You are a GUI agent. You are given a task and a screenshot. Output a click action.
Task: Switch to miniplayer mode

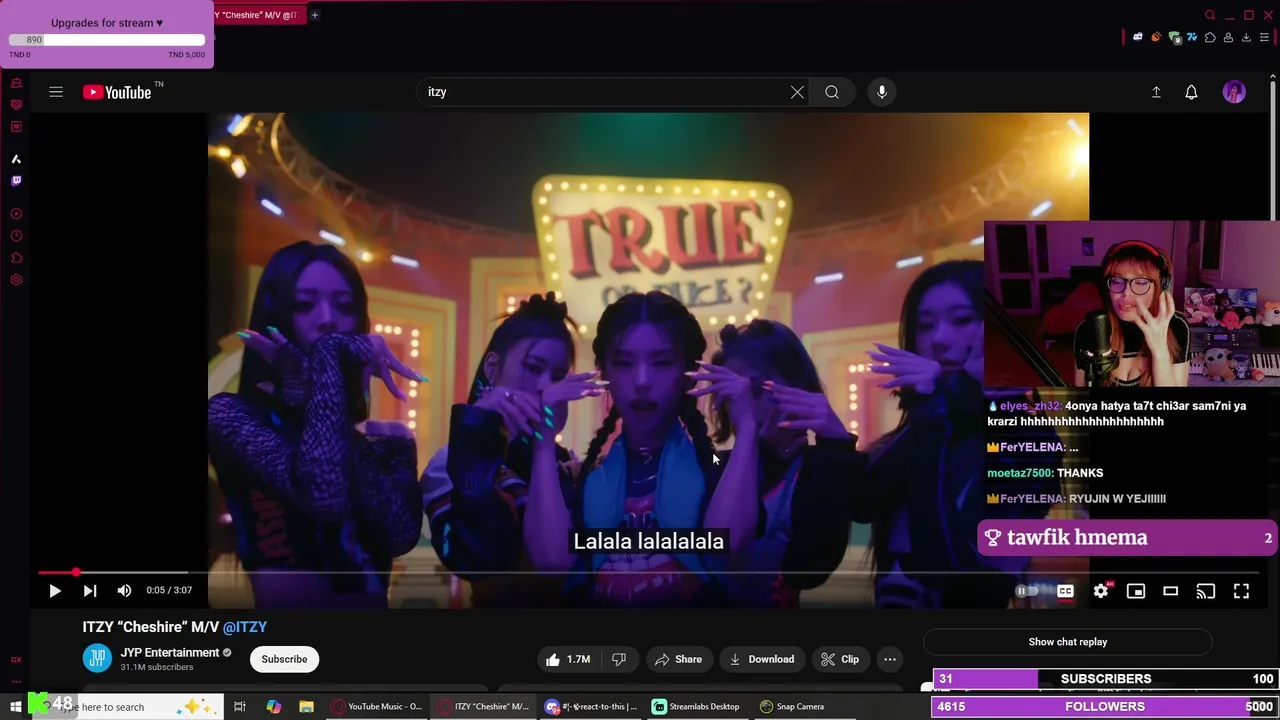click(x=1136, y=591)
